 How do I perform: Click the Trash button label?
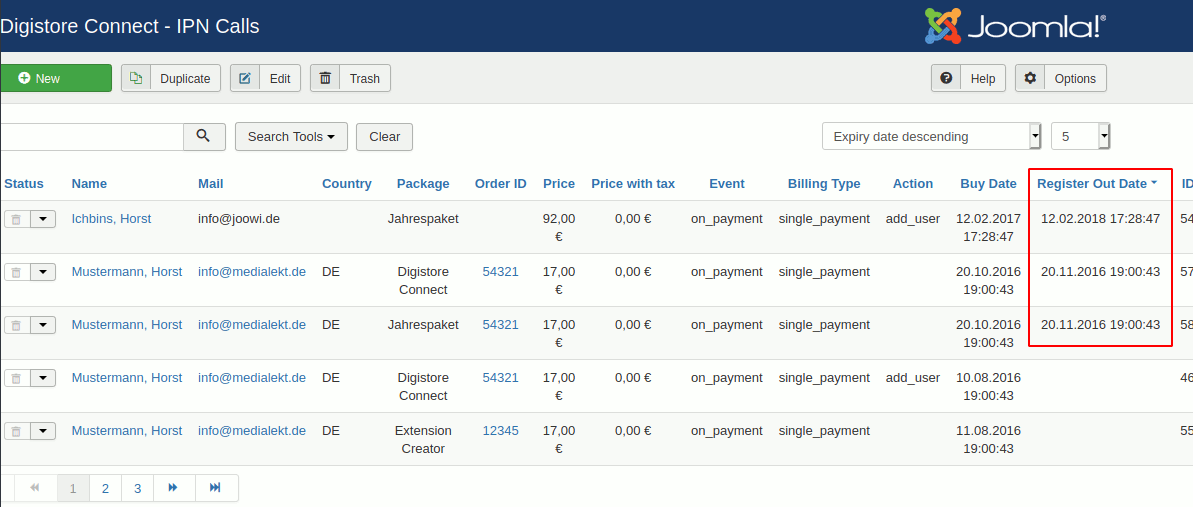click(364, 78)
